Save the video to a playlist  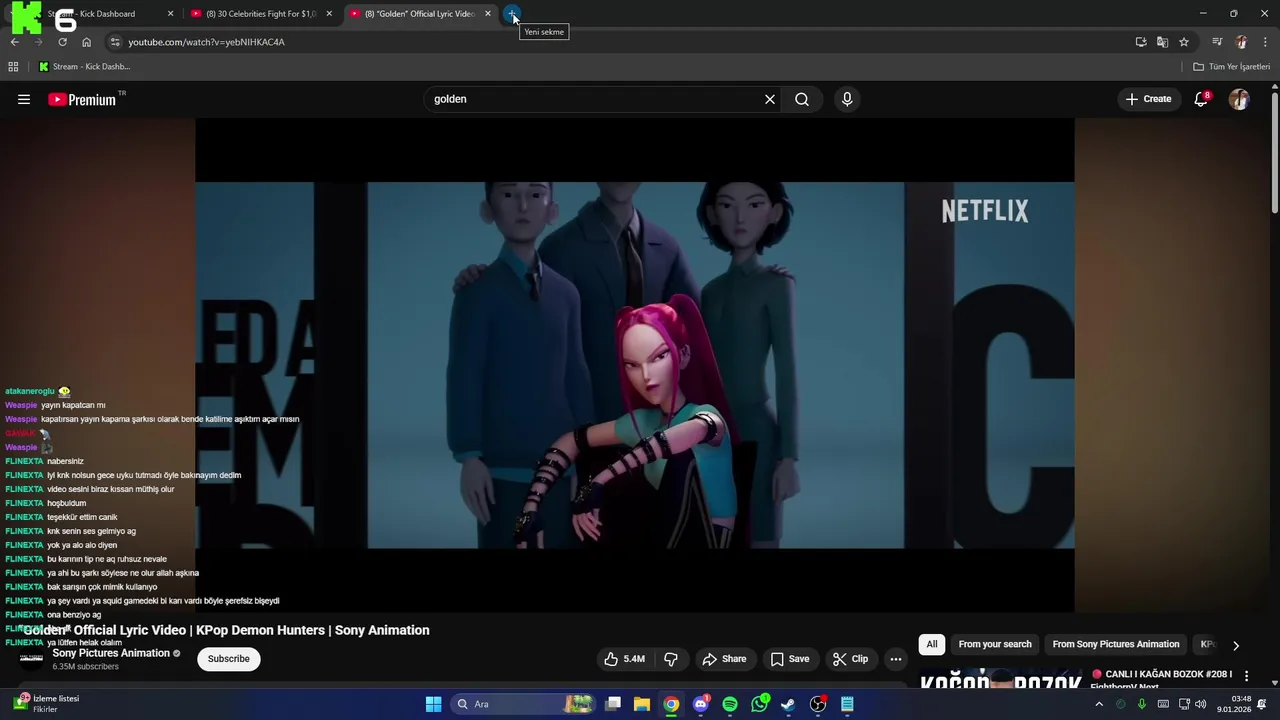pyautogui.click(x=790, y=659)
